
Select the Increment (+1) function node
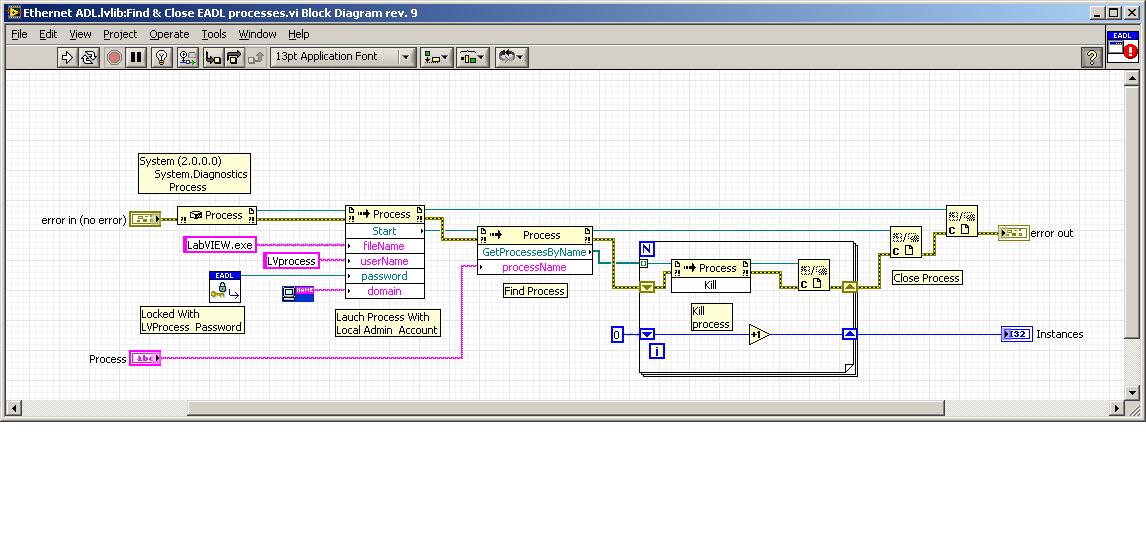758,335
